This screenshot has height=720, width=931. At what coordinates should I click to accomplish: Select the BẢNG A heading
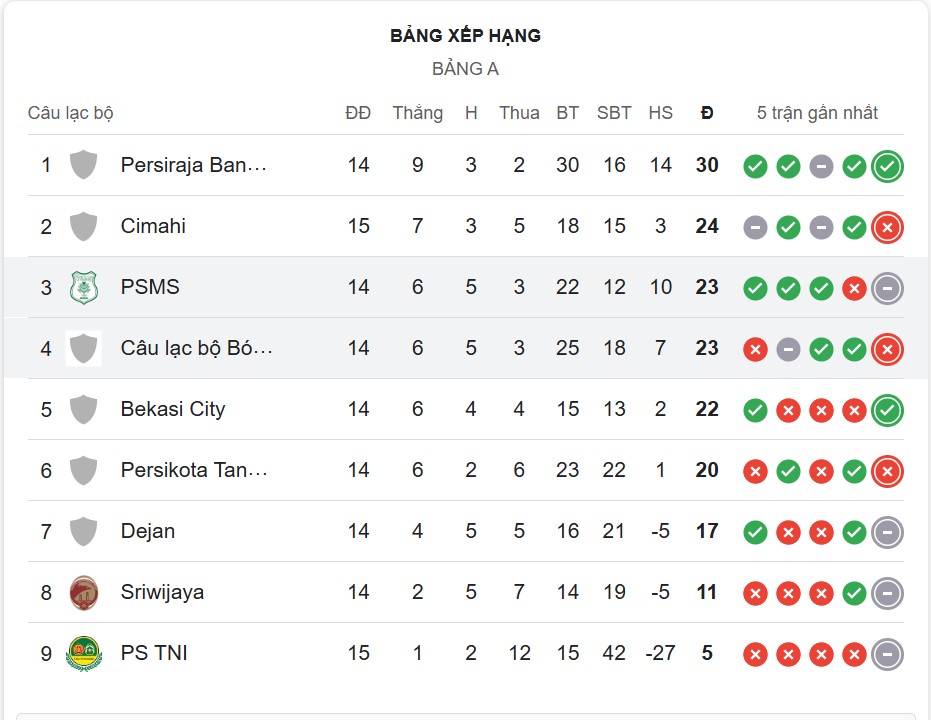[x=465, y=69]
